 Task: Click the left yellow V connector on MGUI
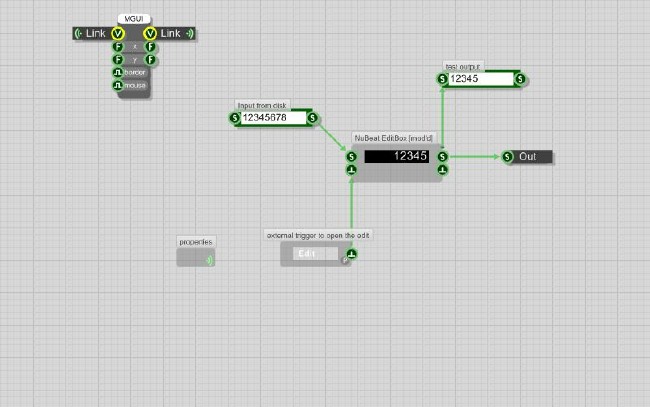click(x=118, y=33)
